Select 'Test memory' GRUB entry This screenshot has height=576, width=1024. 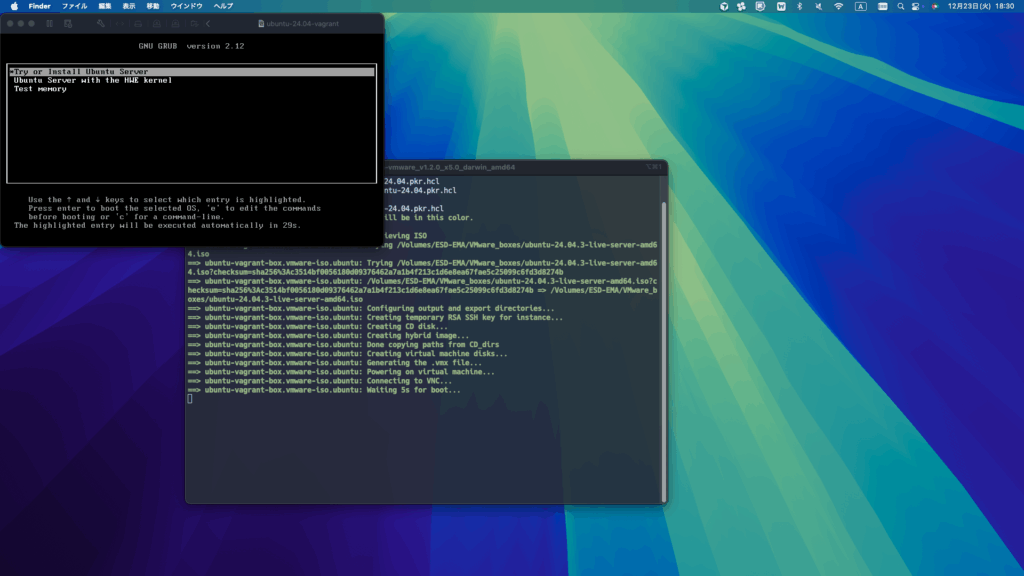point(40,89)
